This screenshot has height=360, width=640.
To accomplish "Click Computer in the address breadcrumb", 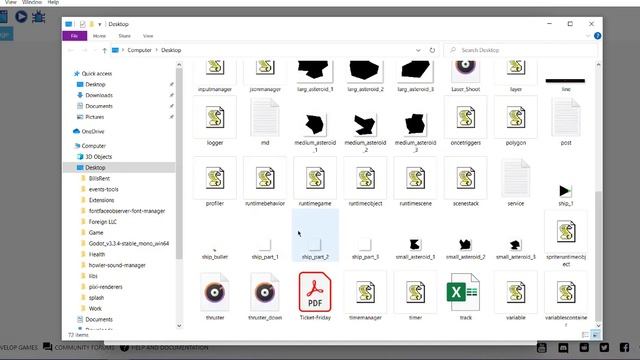I will [x=139, y=50].
